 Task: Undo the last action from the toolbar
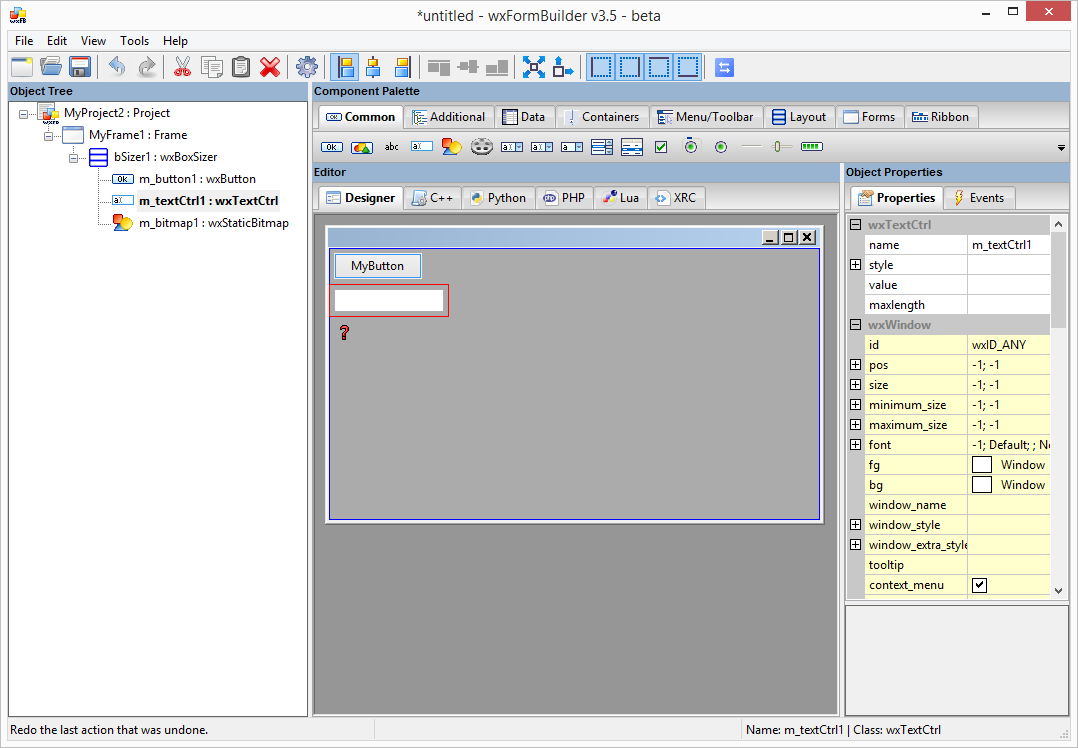(117, 66)
